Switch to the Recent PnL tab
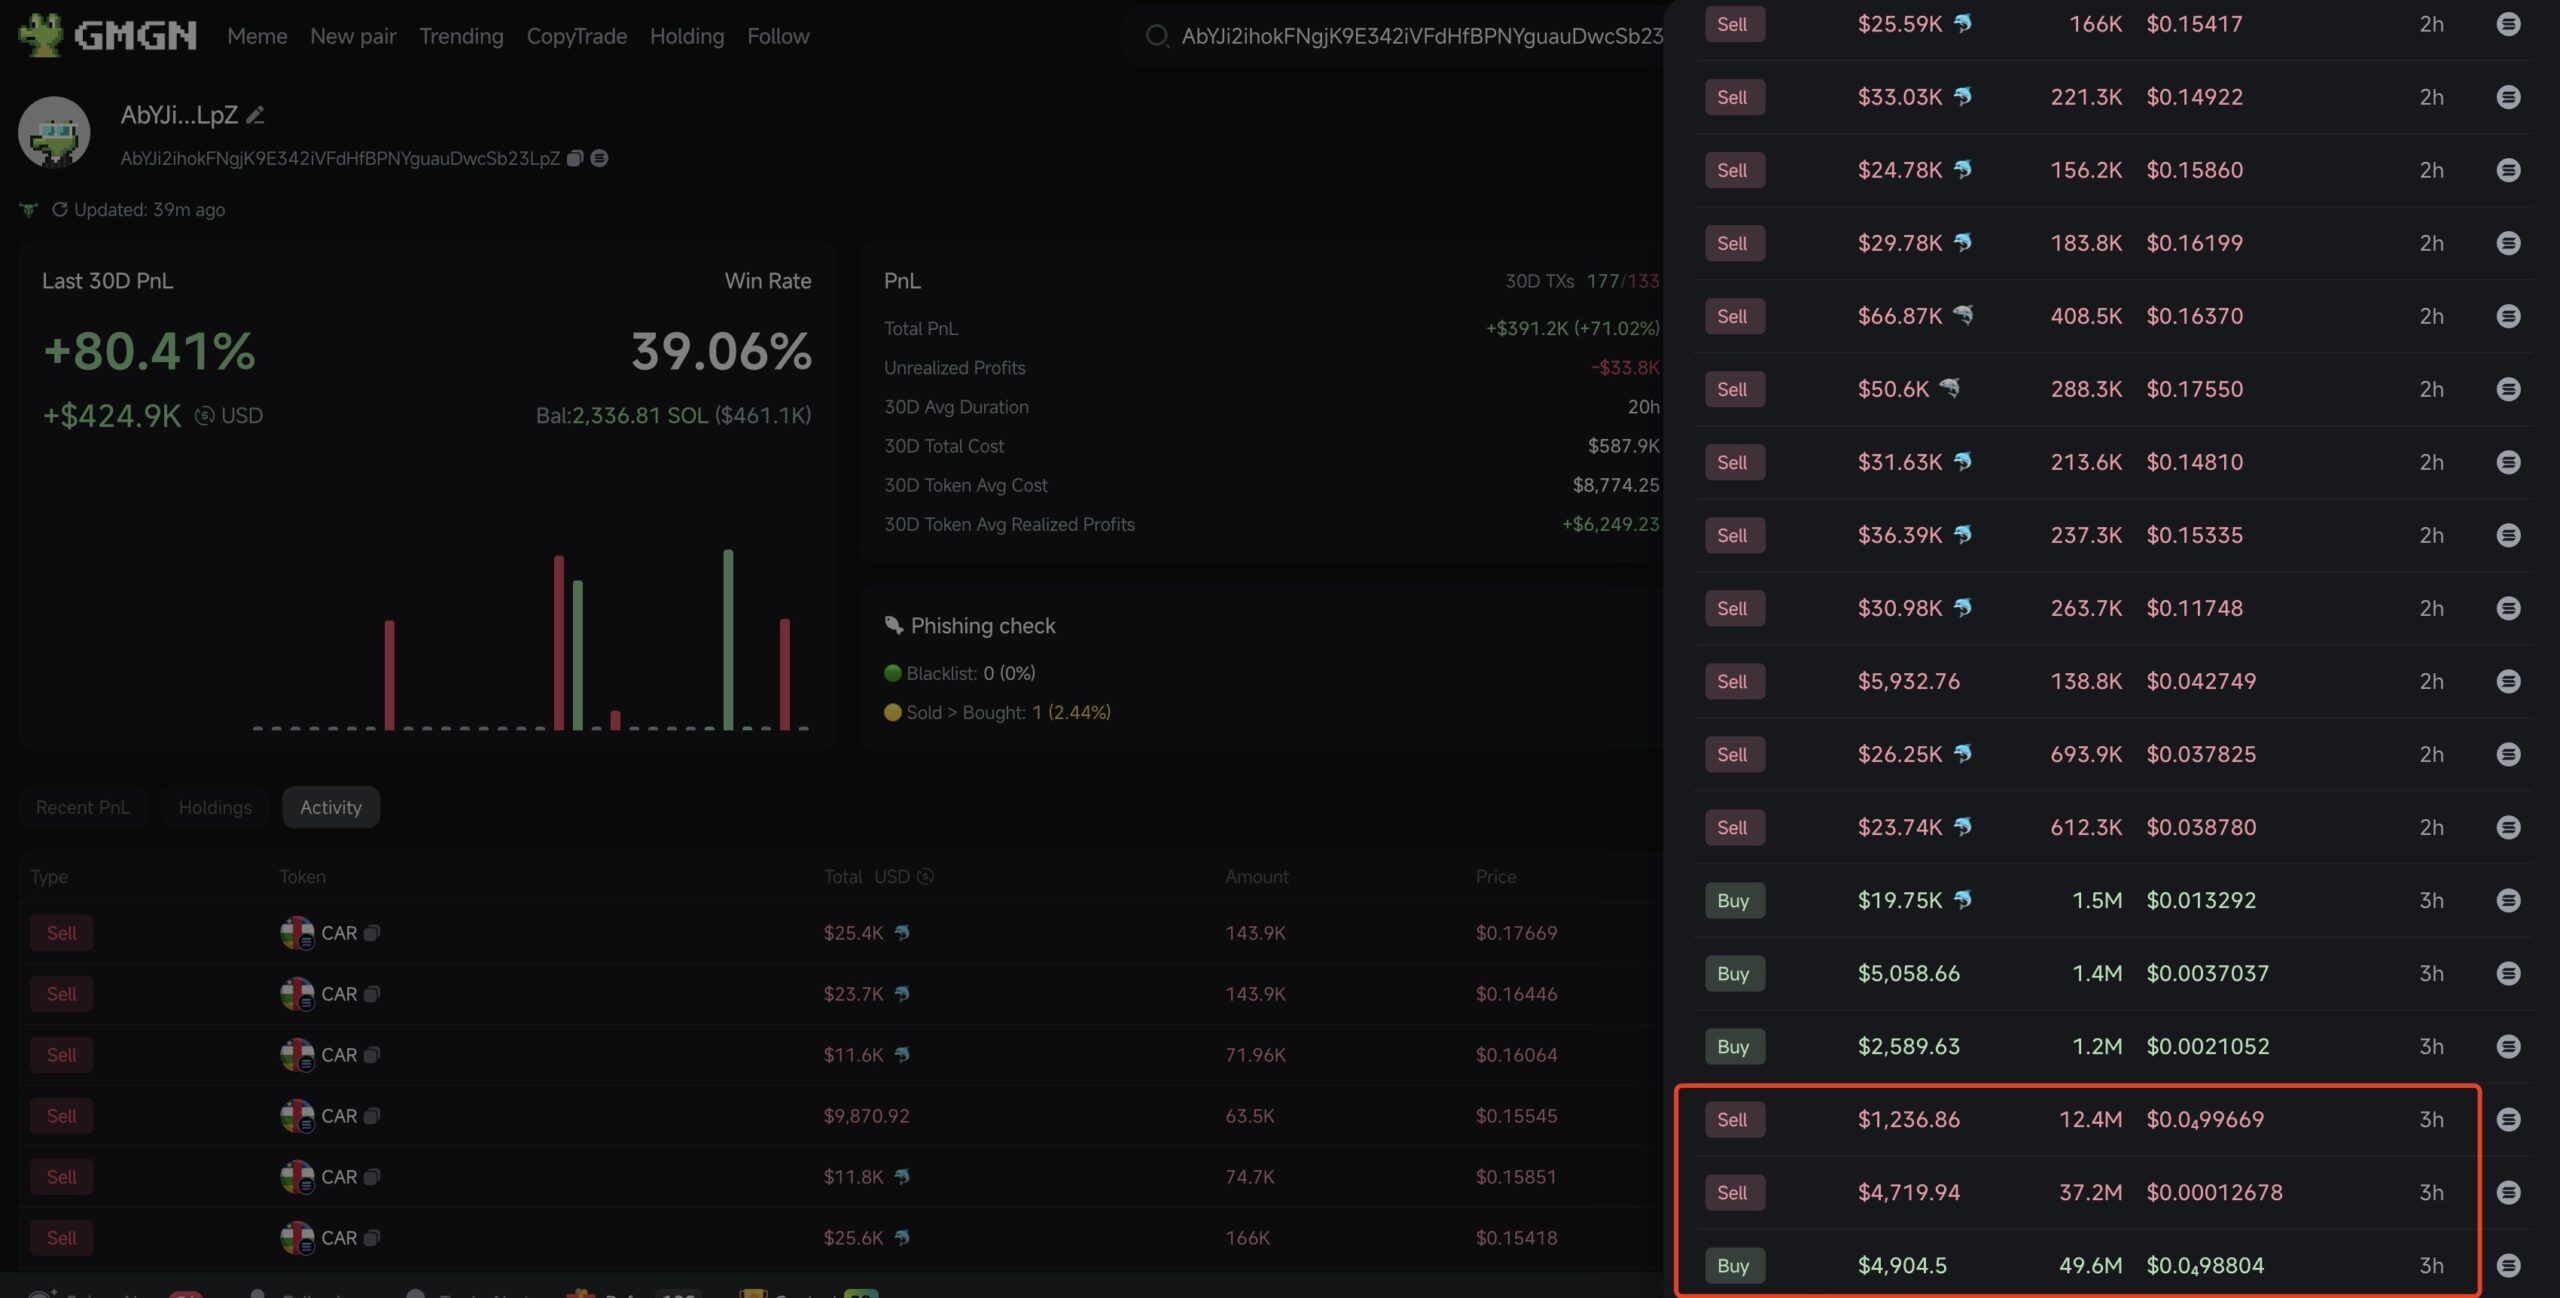Screen dimensions: 2560x1298 click(x=83, y=807)
